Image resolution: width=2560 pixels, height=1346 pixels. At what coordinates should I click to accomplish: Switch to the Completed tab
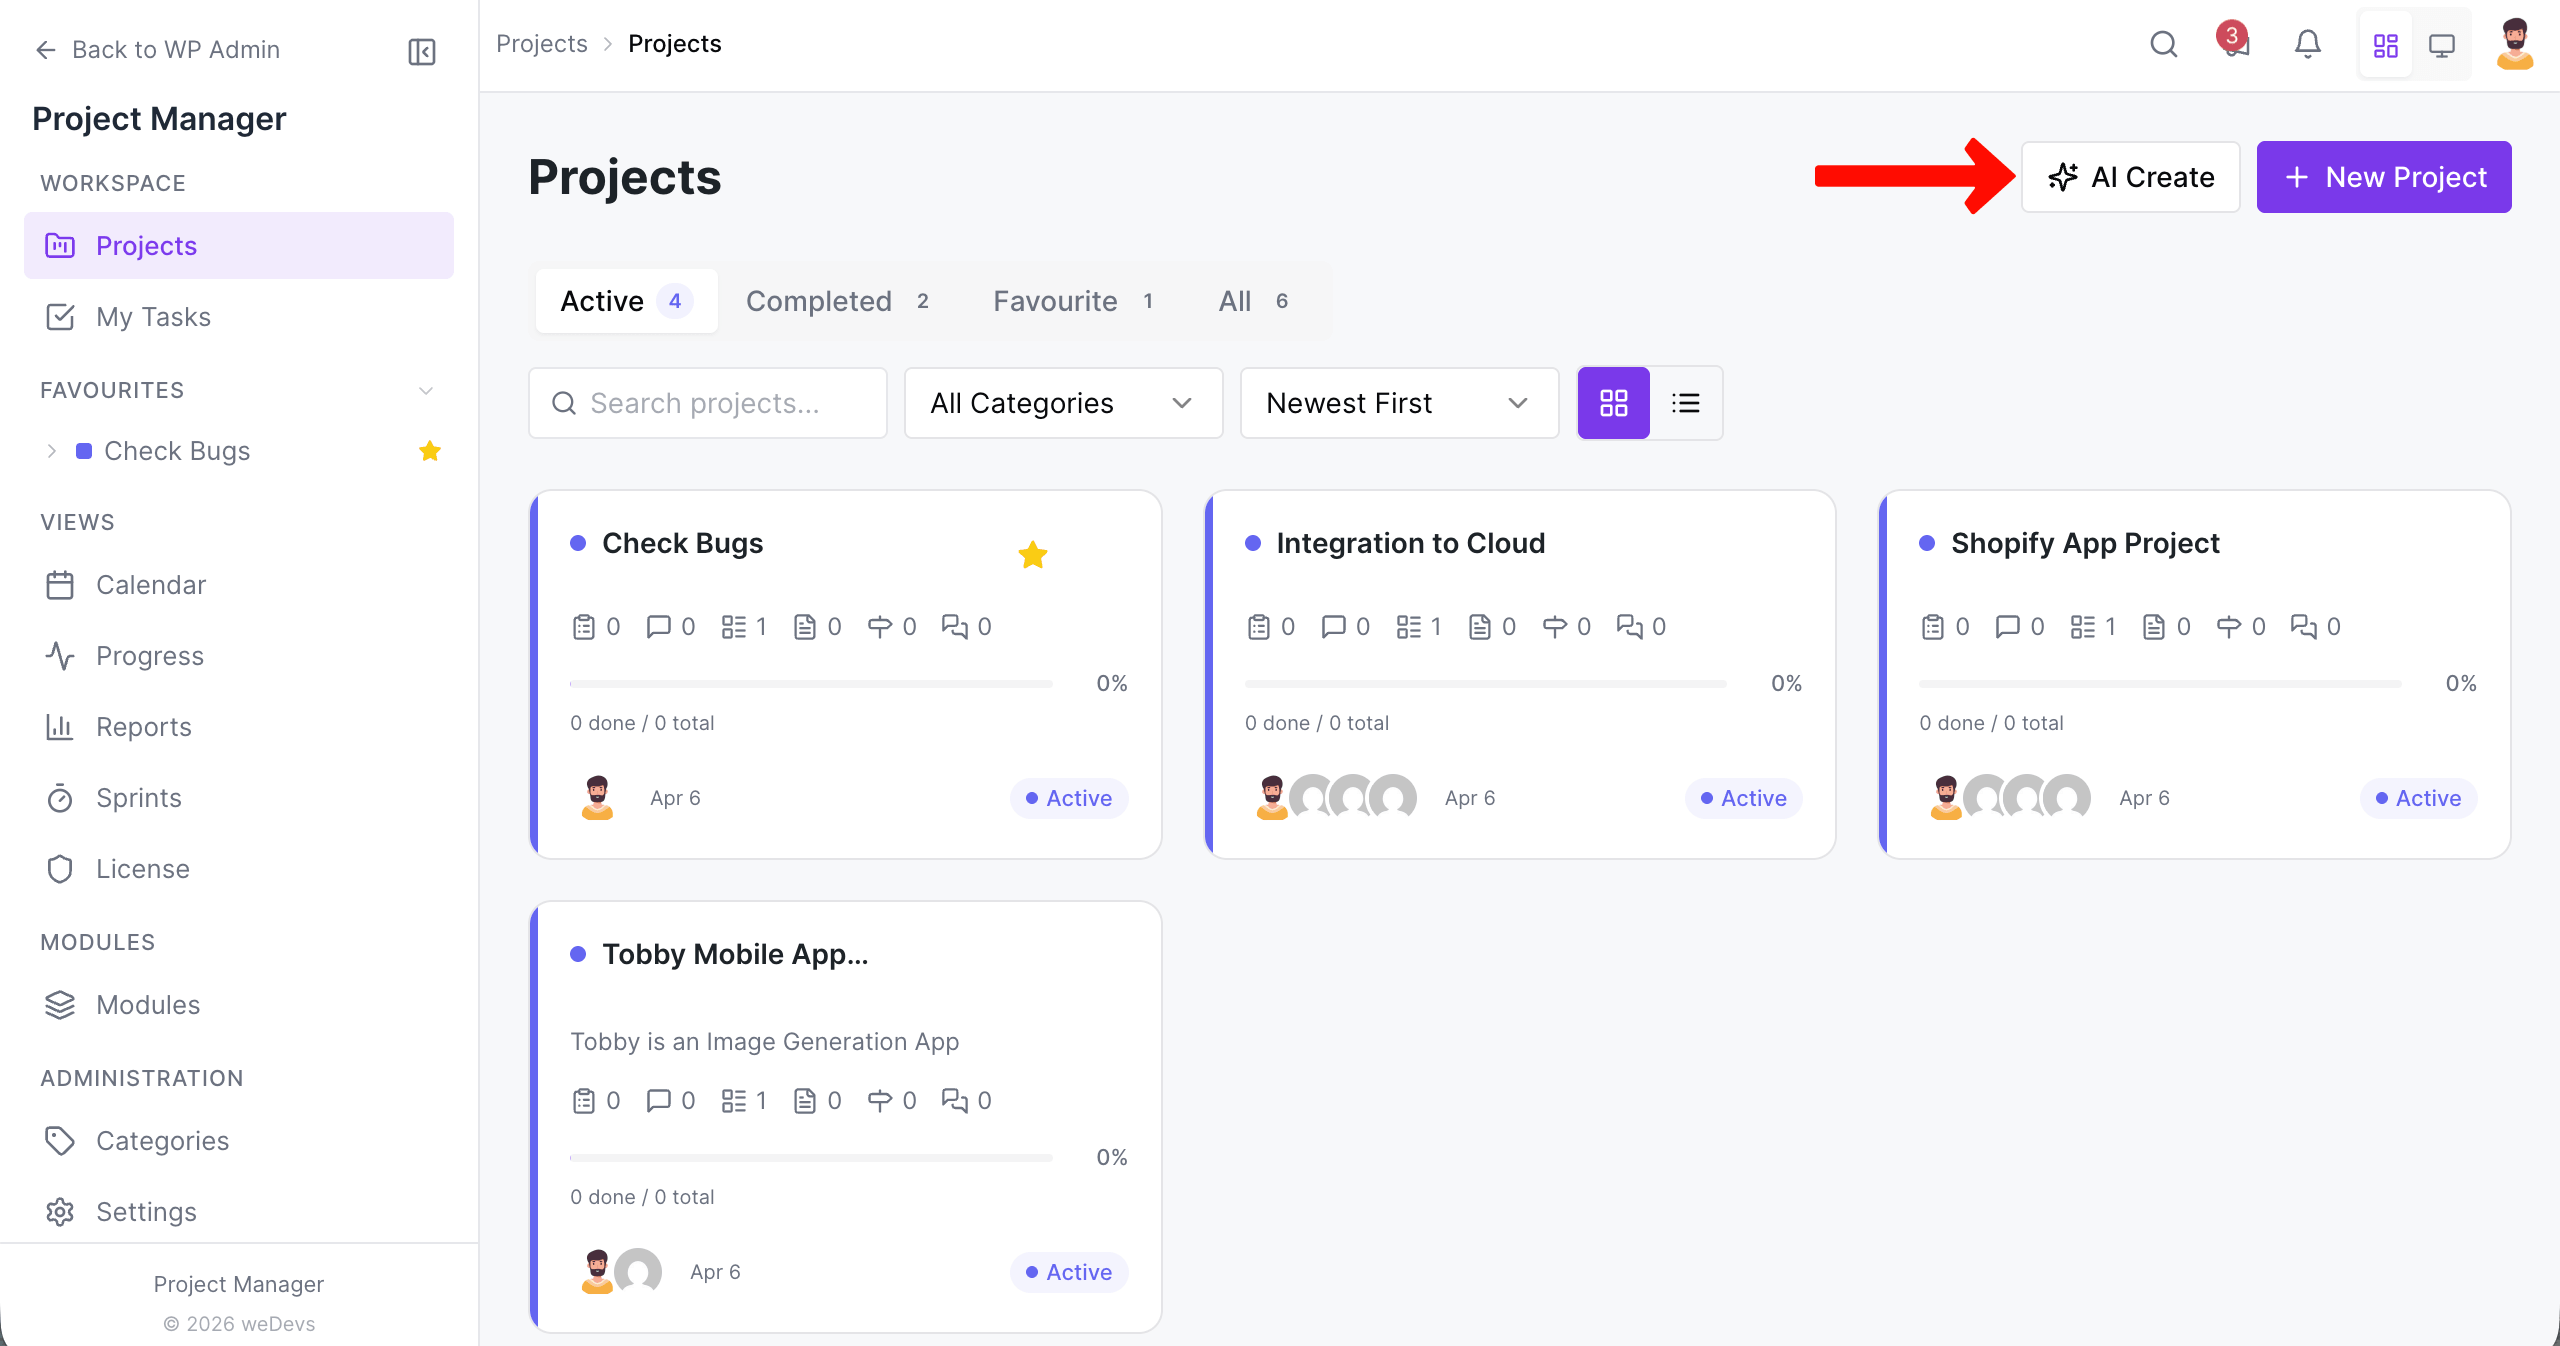819,301
